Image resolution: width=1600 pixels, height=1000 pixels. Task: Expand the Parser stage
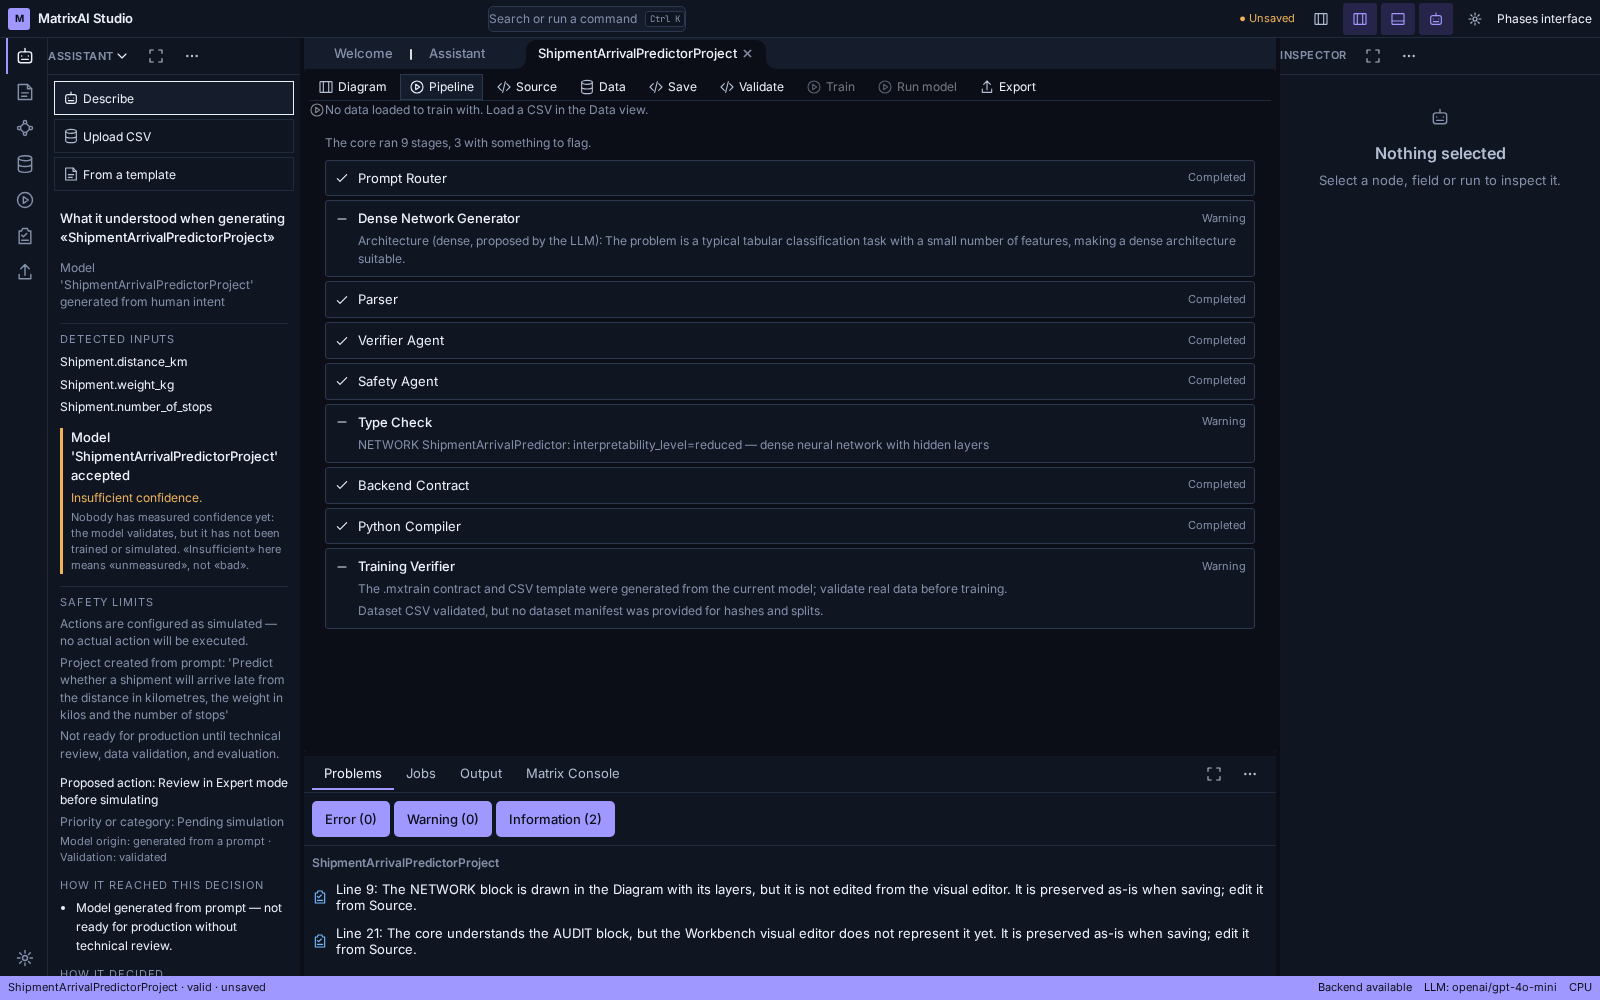coord(790,299)
